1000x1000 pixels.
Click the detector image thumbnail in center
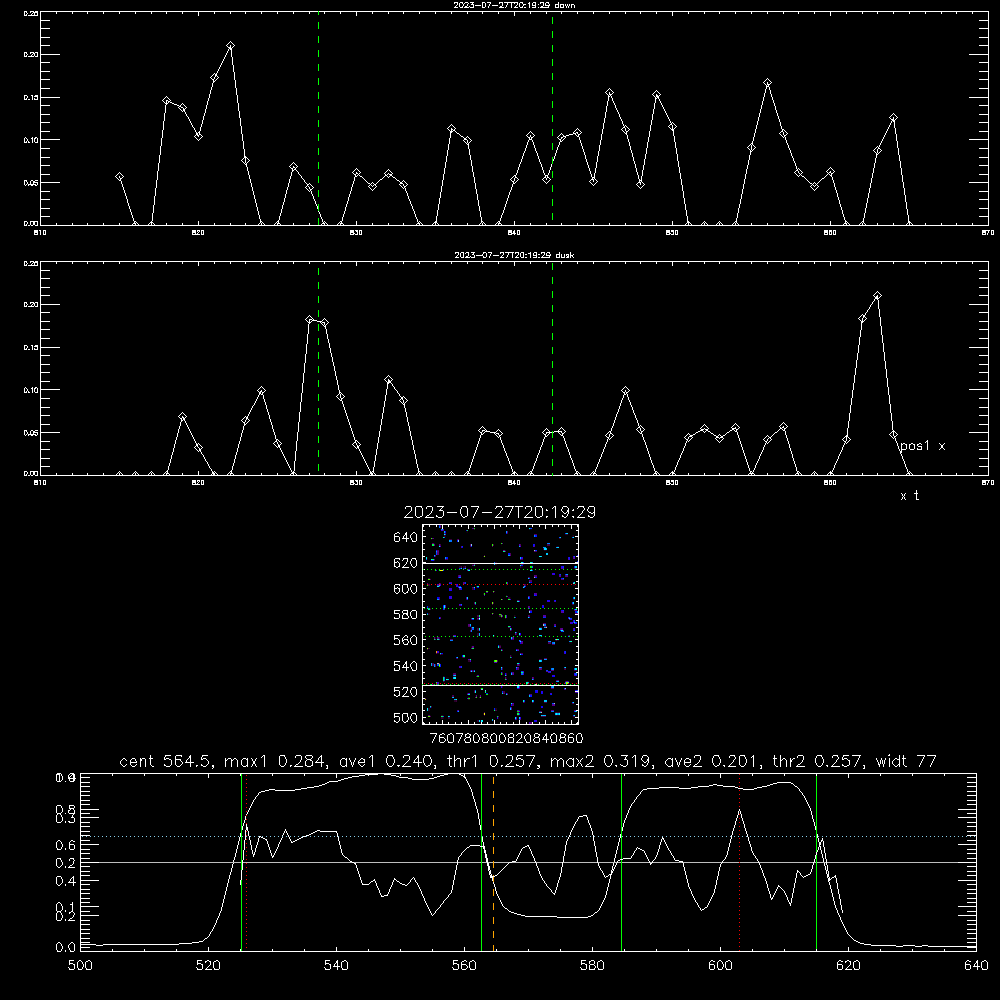tap(500, 624)
